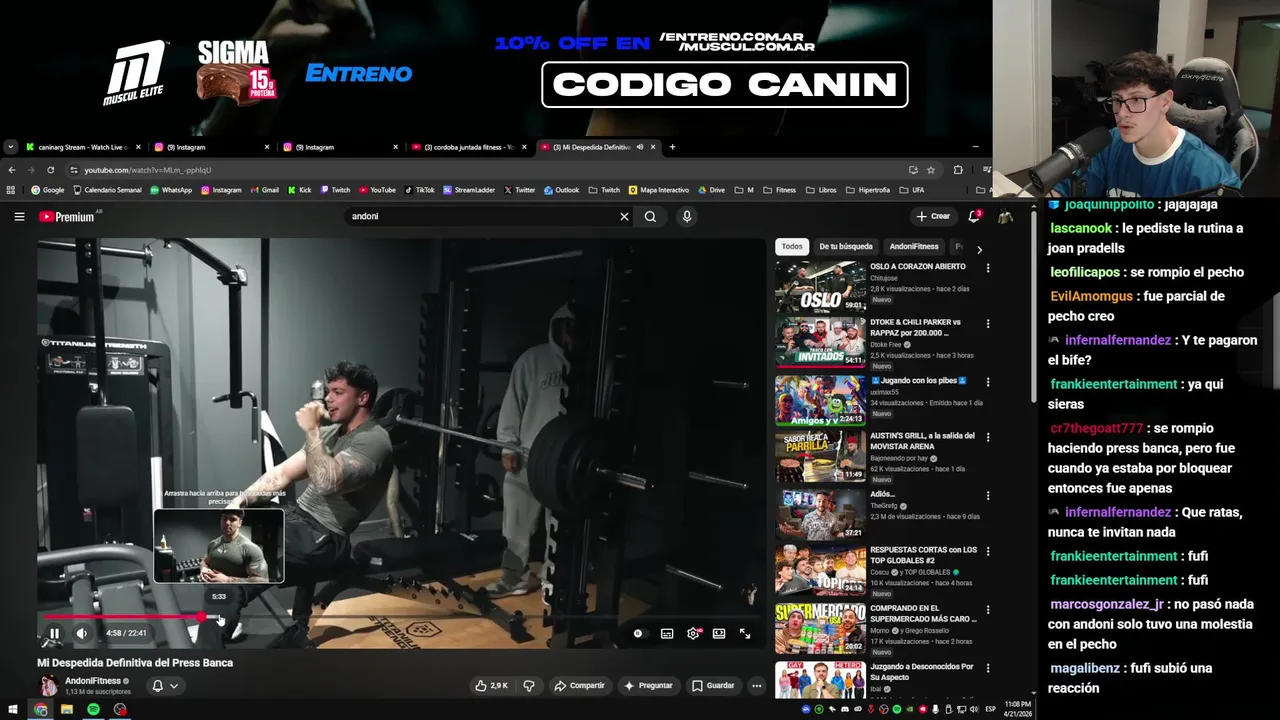This screenshot has width=1280, height=720.
Task: Open YouTube notifications bell
Action: pyautogui.click(x=974, y=216)
